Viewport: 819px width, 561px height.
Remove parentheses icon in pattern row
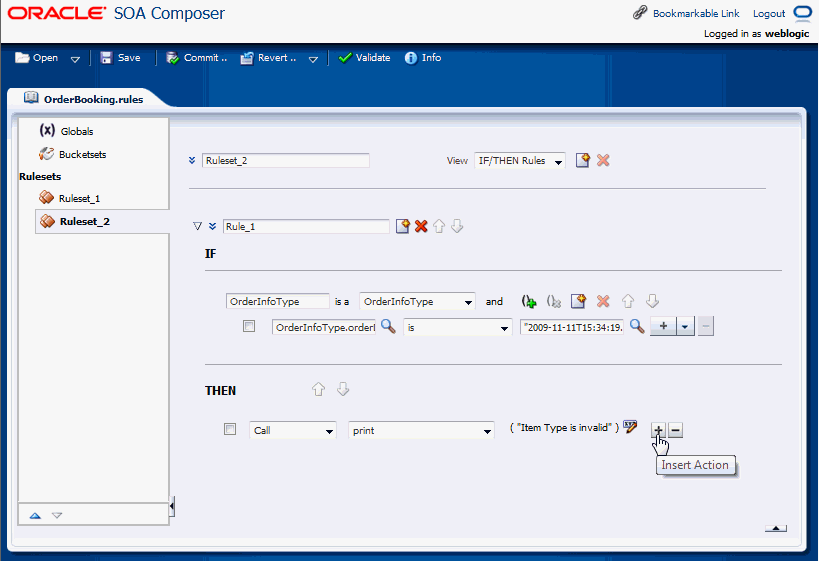[554, 301]
